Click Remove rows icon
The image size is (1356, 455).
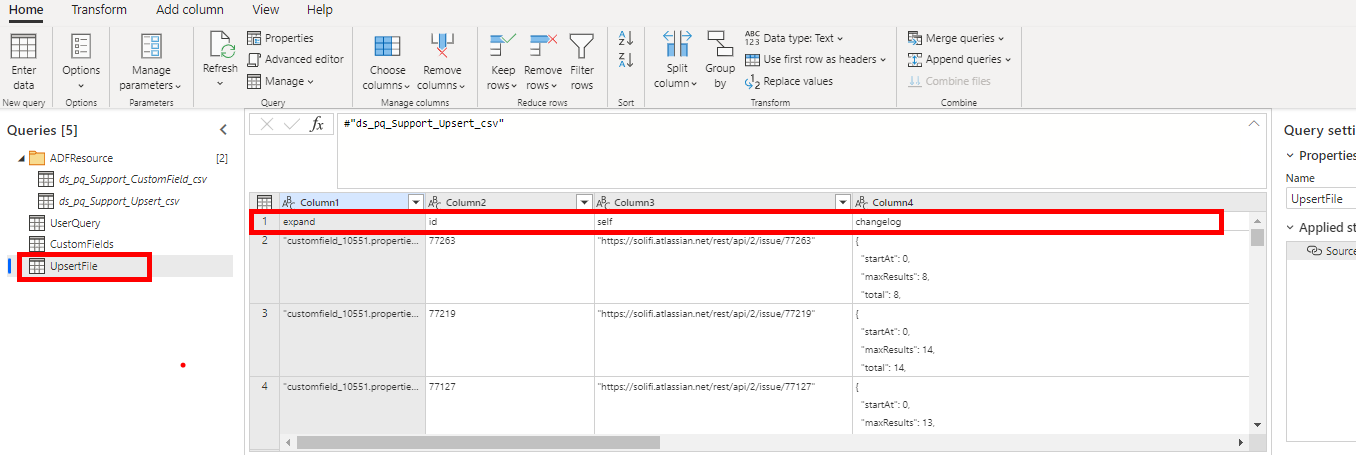(x=543, y=46)
